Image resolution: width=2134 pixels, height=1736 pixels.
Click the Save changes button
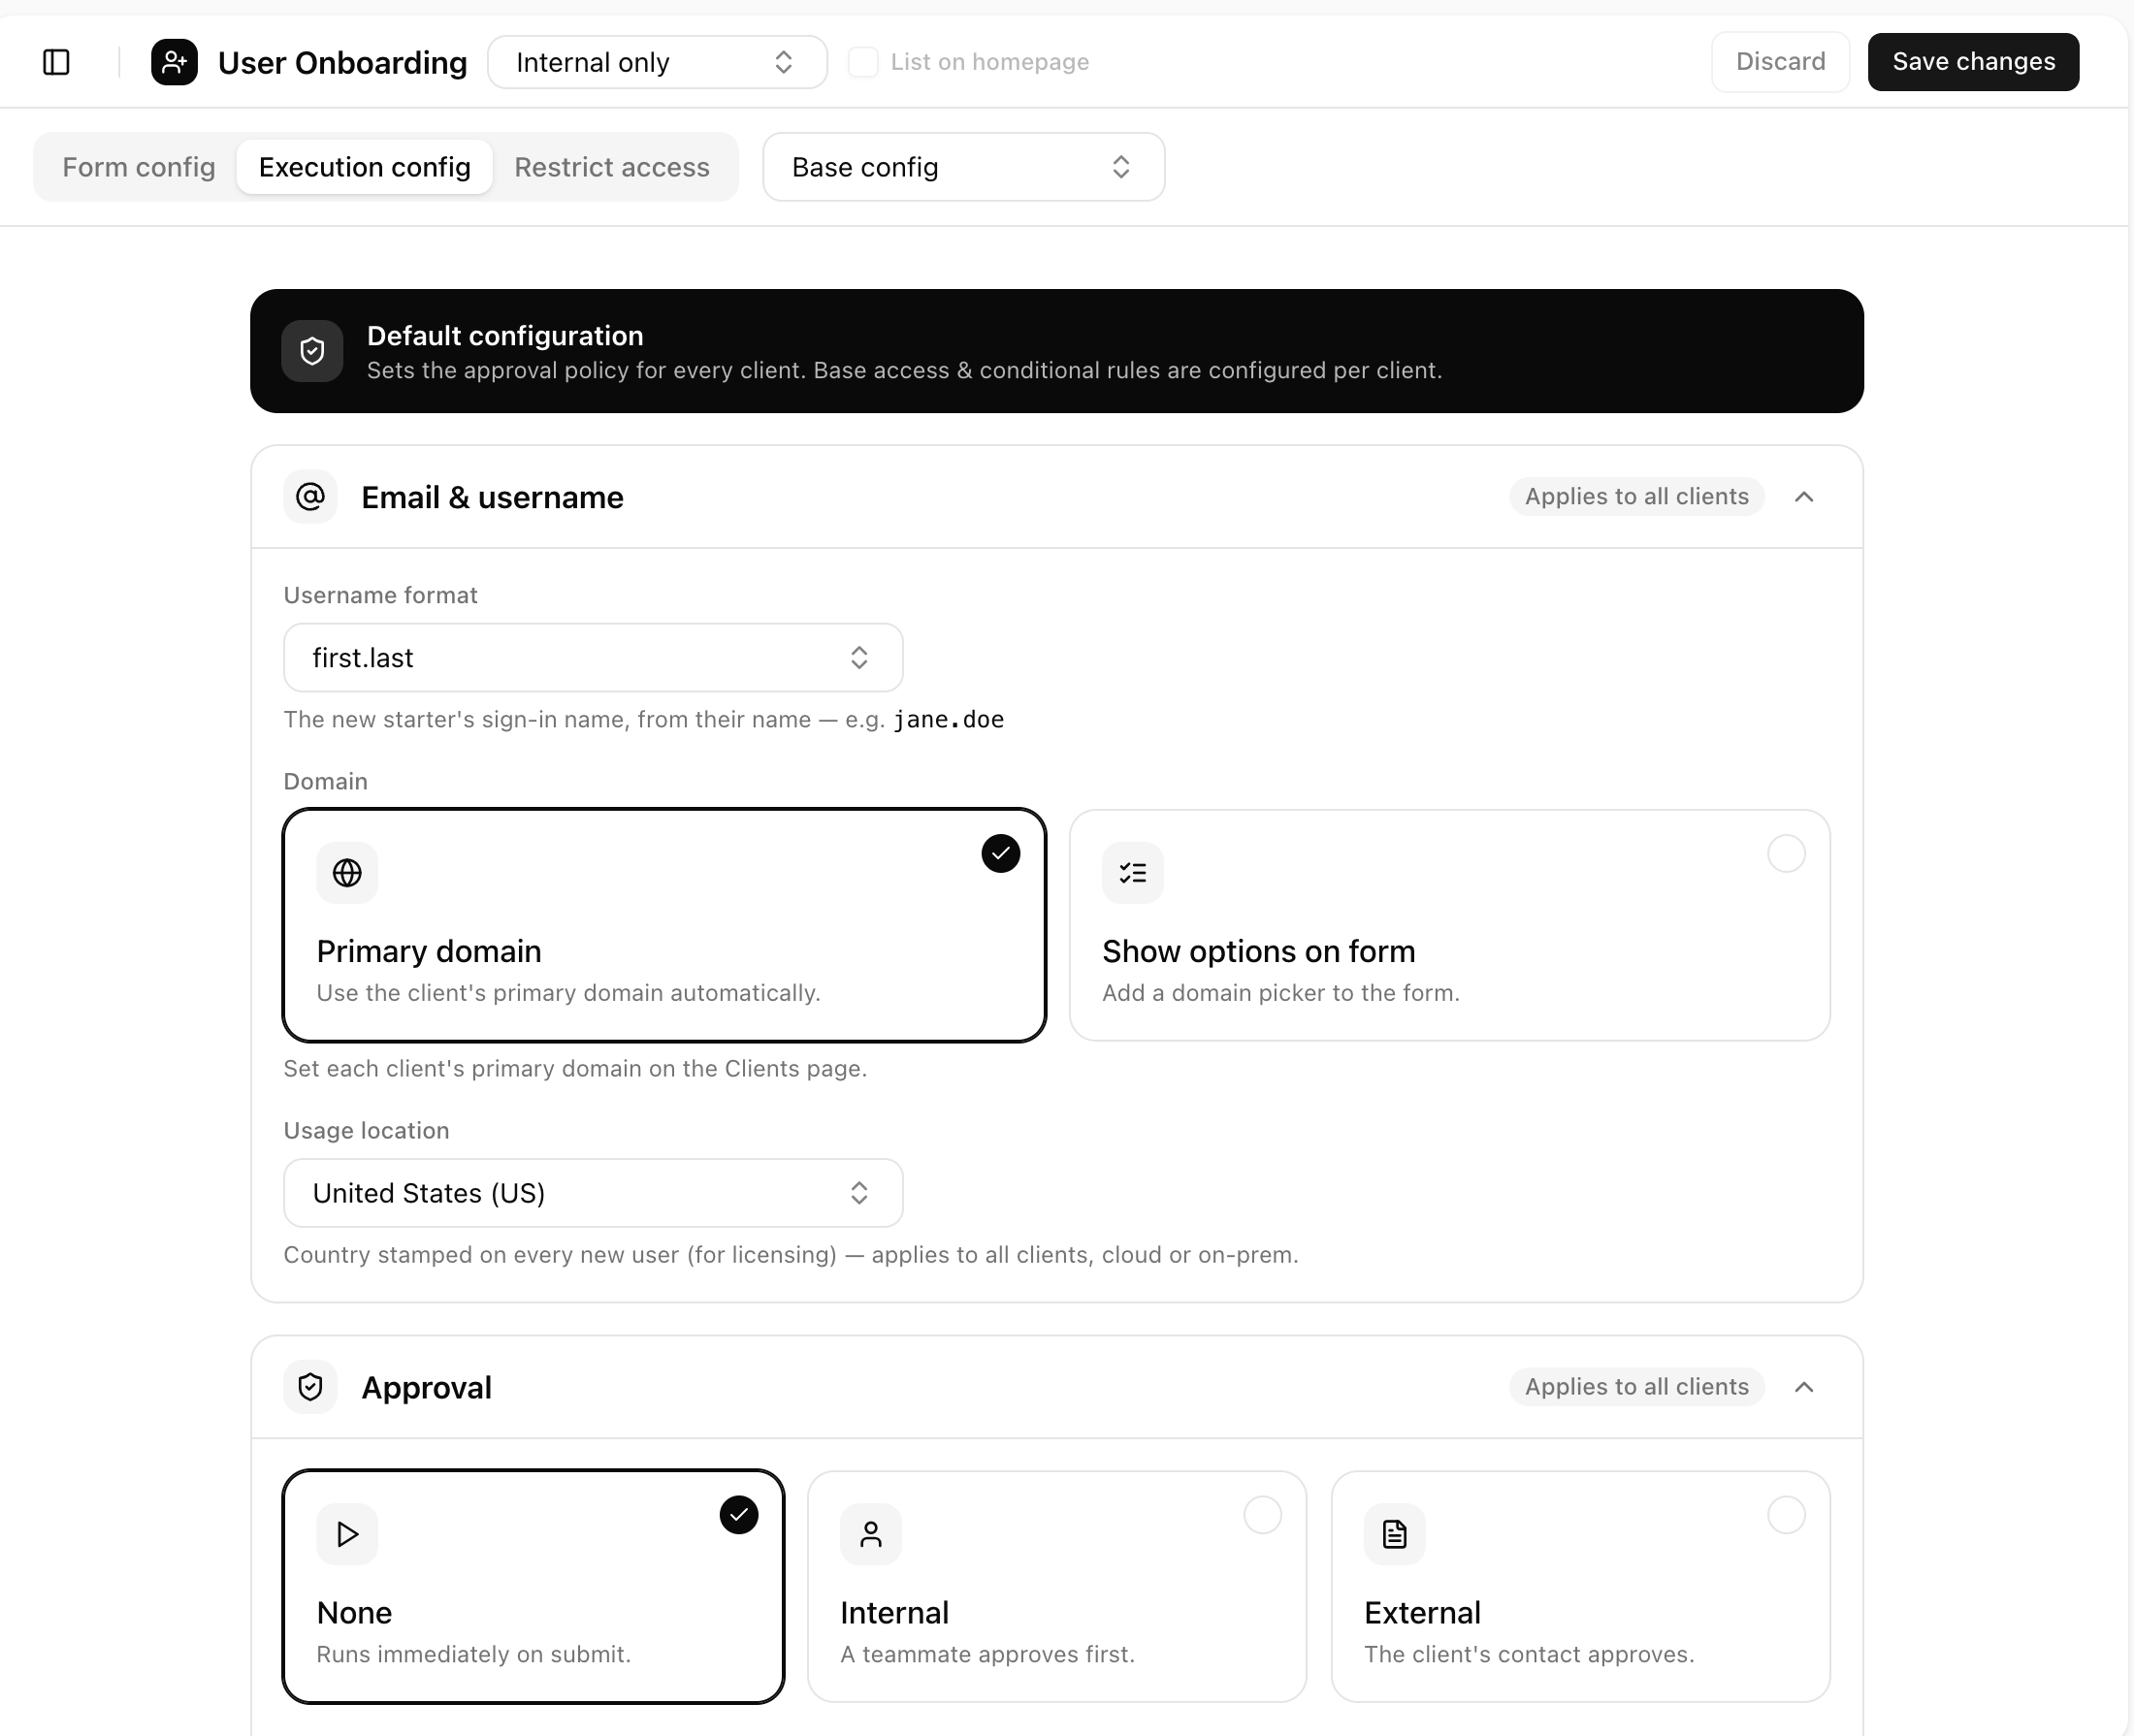tap(1974, 62)
